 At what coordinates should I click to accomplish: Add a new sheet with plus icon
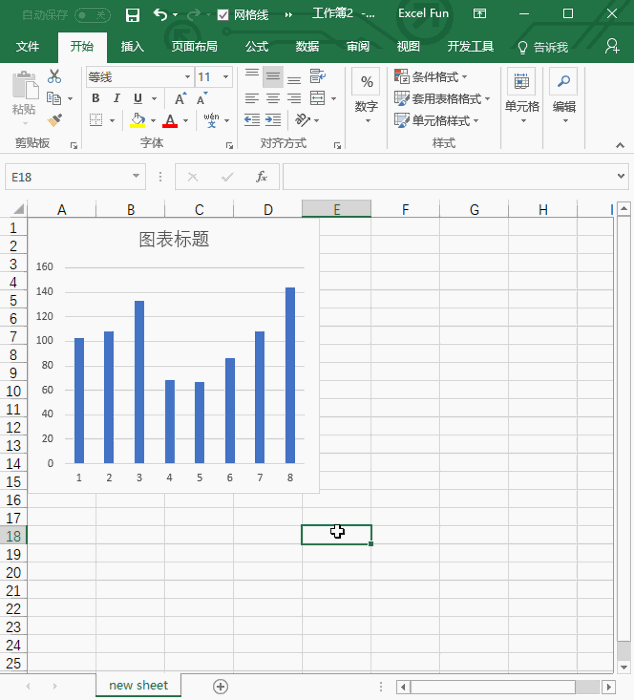click(x=220, y=686)
